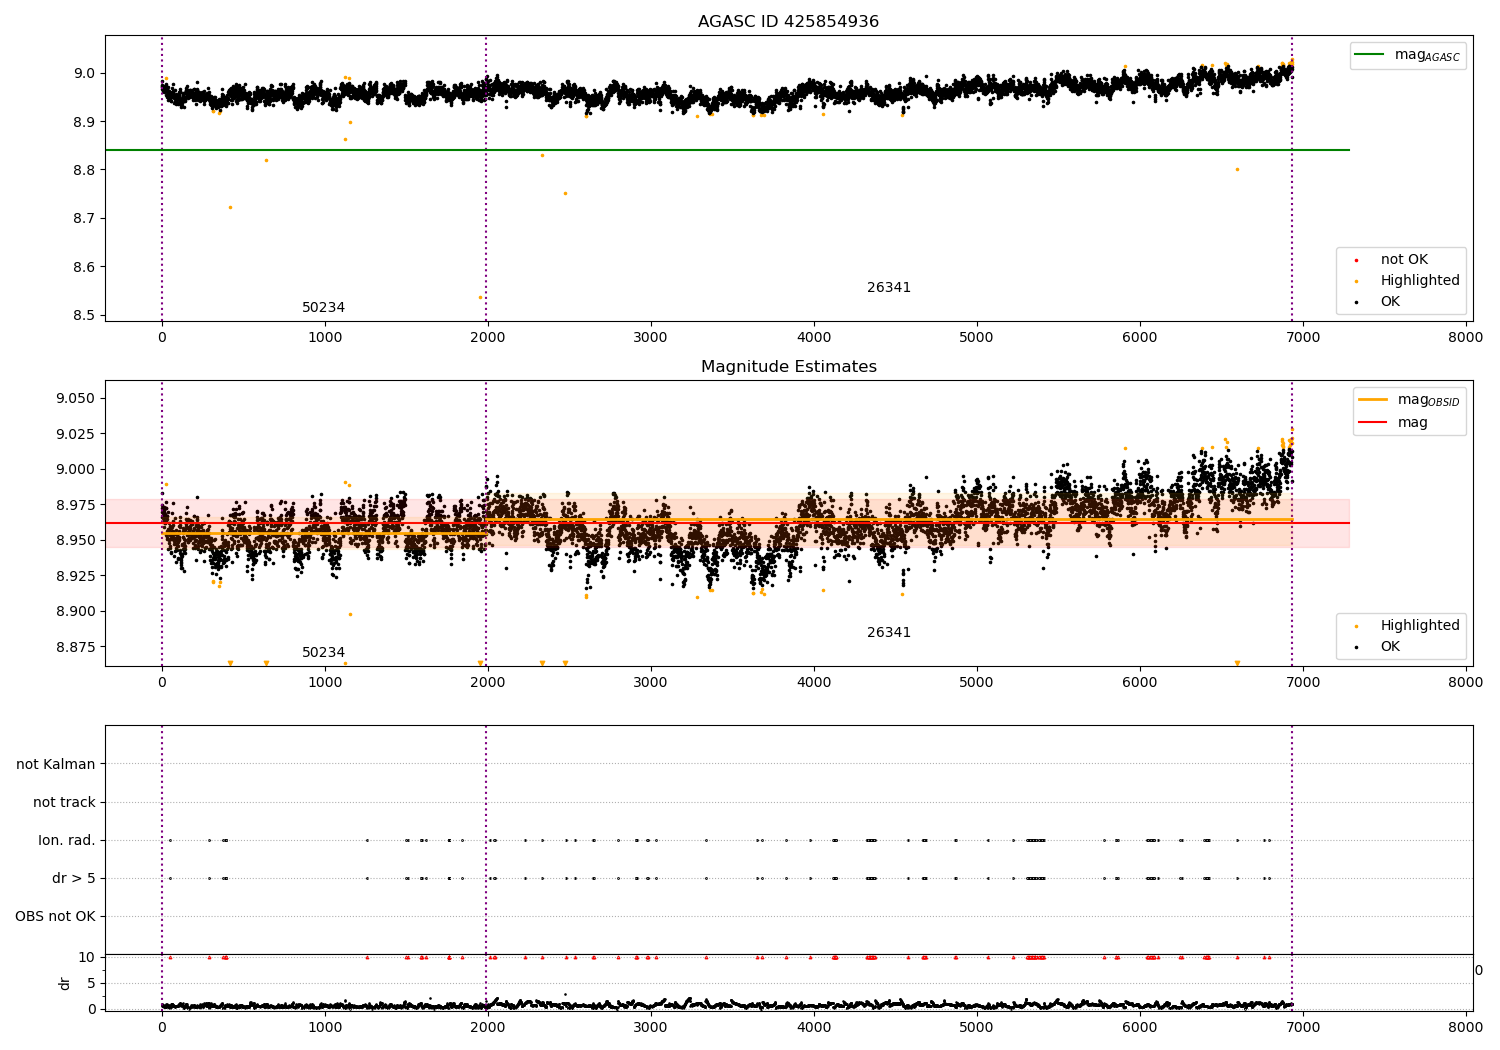Click the 4000 x-tick under the top plot
The height and width of the screenshot is (1050, 1500).
point(814,337)
